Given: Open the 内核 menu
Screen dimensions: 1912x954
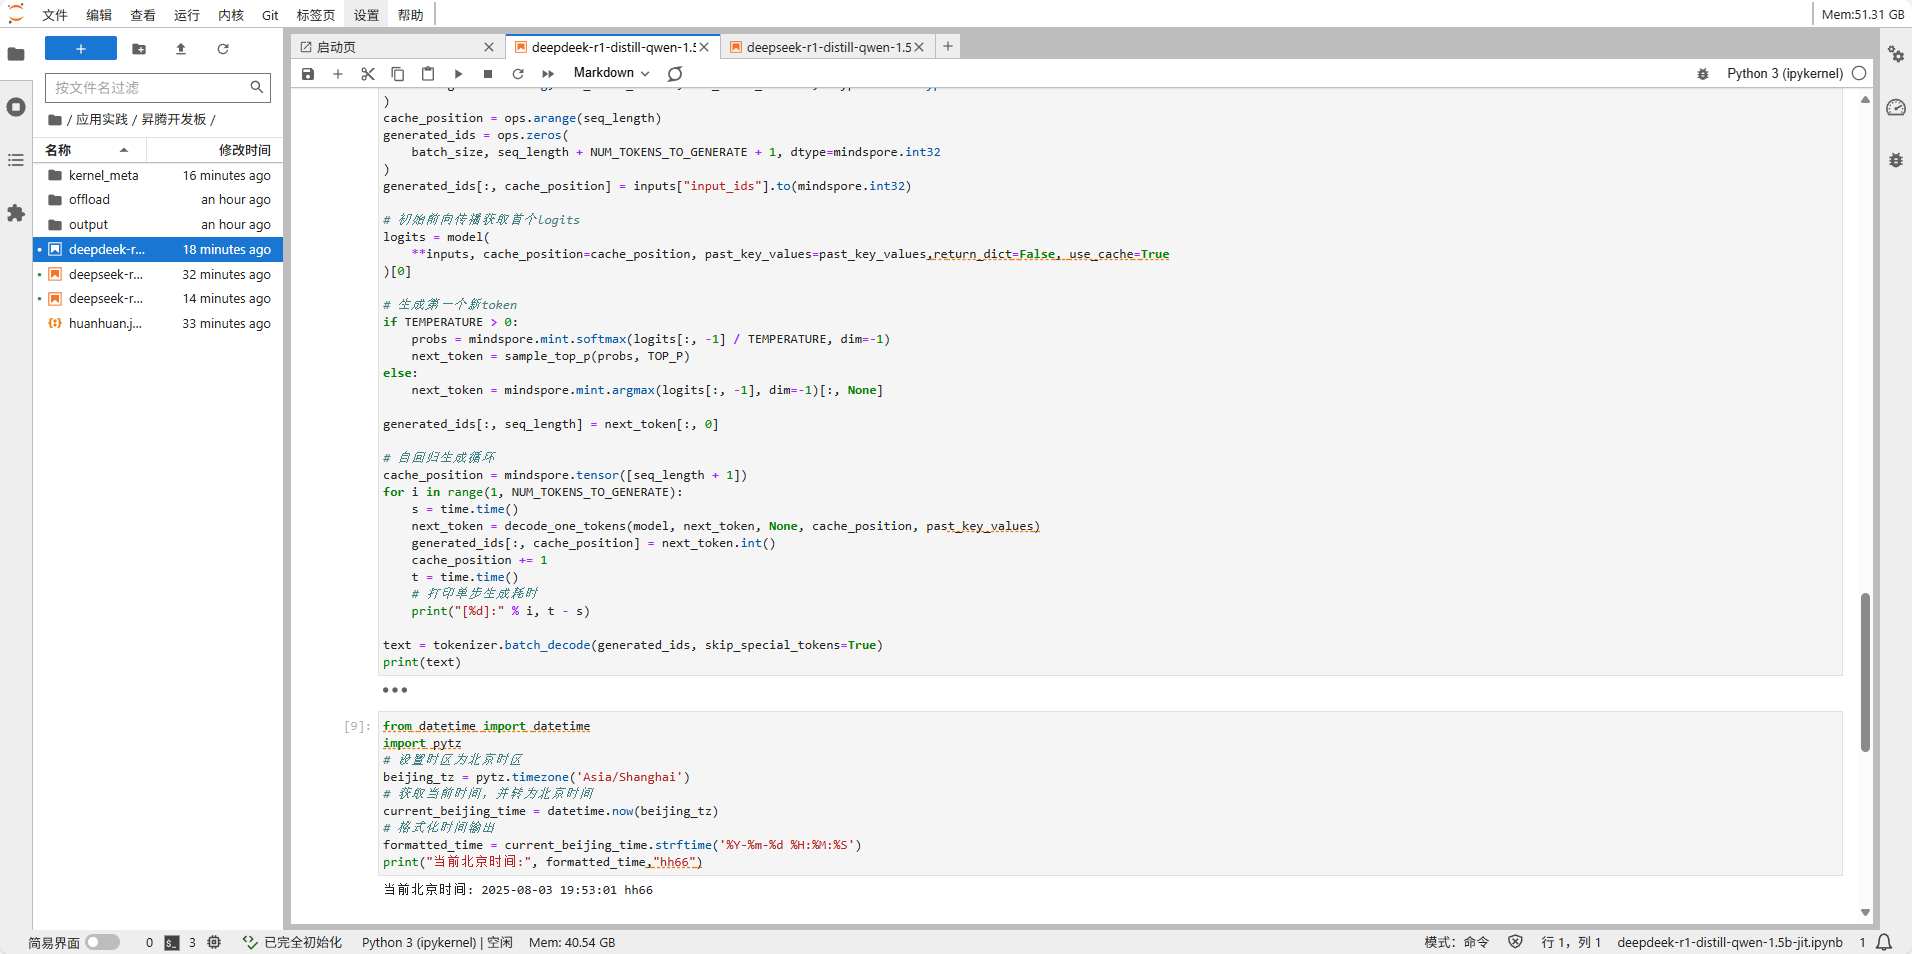Looking at the screenshot, I should 231,15.
